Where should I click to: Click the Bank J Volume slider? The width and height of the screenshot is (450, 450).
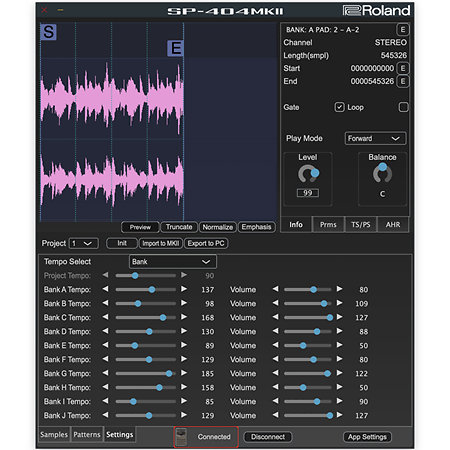pyautogui.click(x=308, y=415)
